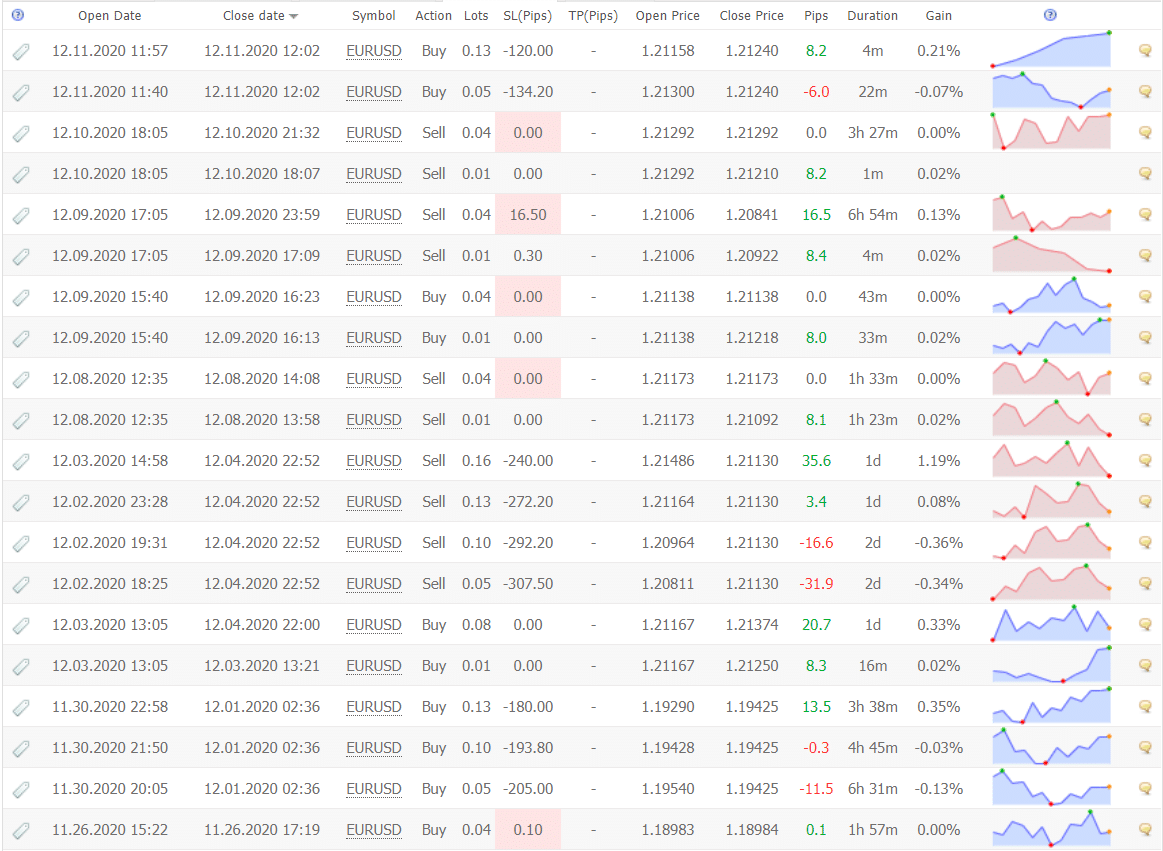Open the EURUSD link in the 11.26.2020 row
The width and height of the screenshot is (1163, 851).
click(x=374, y=830)
